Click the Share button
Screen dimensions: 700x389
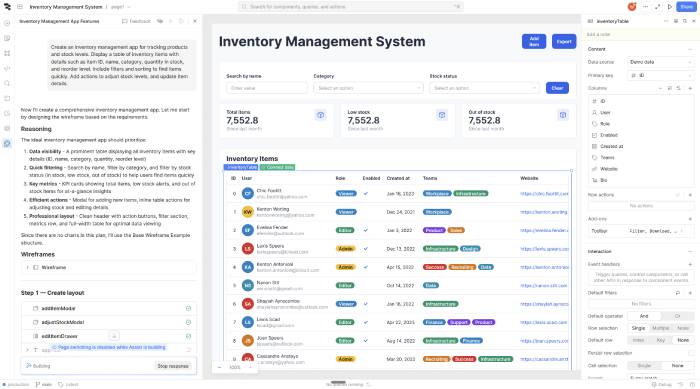click(687, 7)
